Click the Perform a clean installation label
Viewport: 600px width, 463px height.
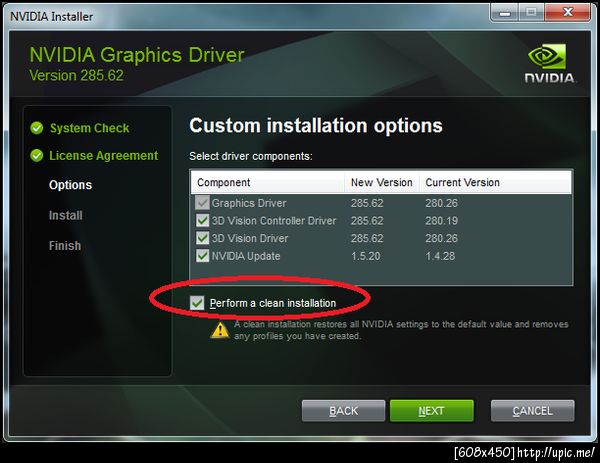click(273, 303)
